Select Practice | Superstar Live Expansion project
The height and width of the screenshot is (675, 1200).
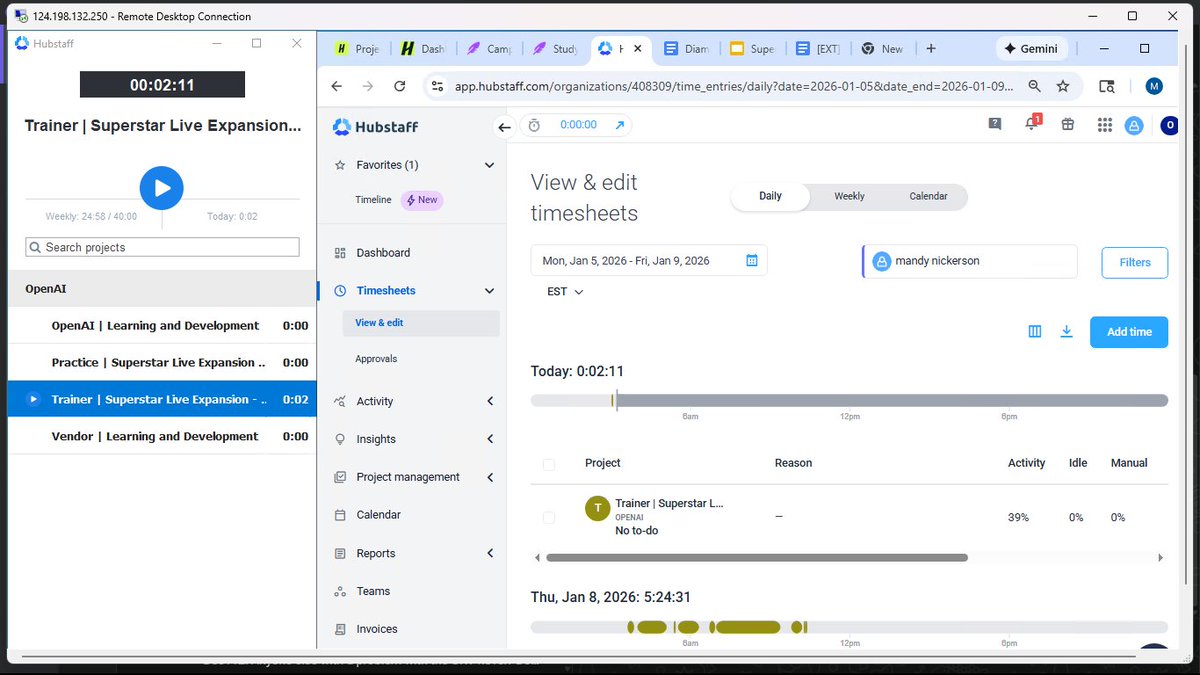click(162, 362)
